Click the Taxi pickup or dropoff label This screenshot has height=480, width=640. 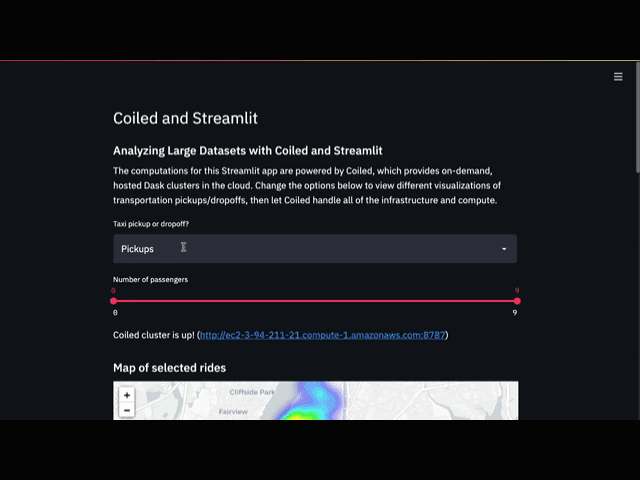click(151, 223)
